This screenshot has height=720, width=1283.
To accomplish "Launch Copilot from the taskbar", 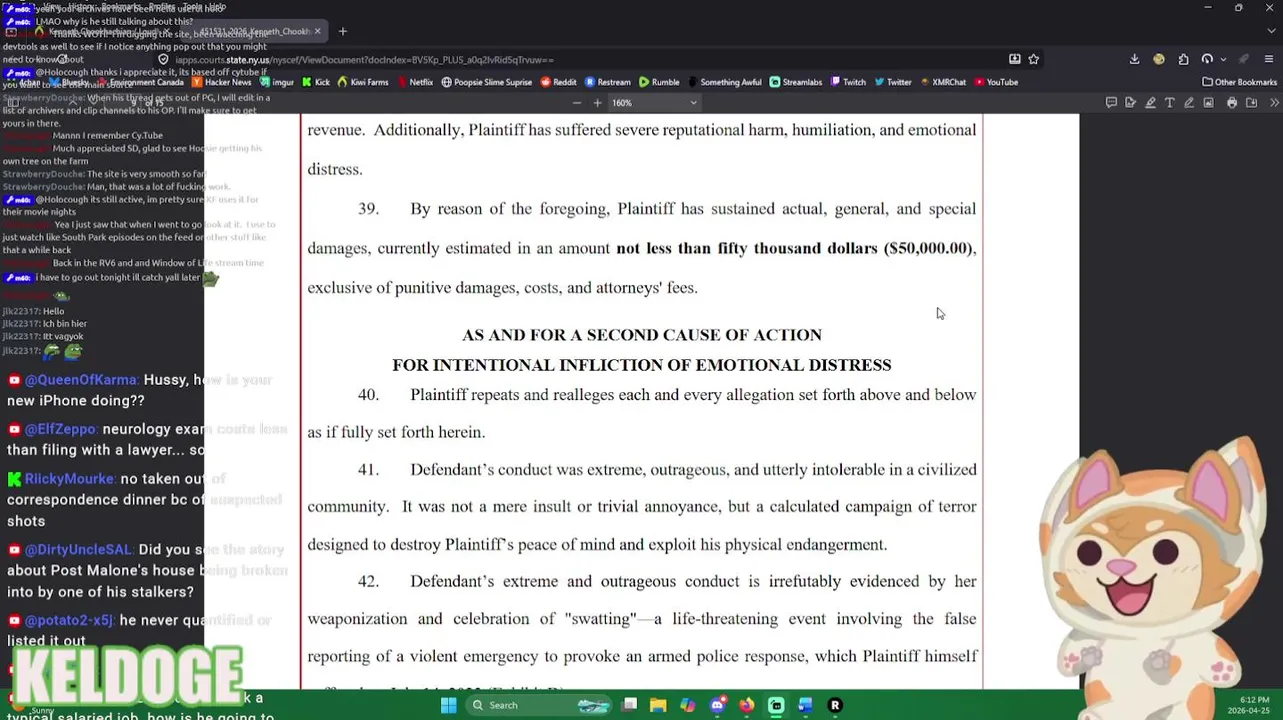I will tap(687, 705).
